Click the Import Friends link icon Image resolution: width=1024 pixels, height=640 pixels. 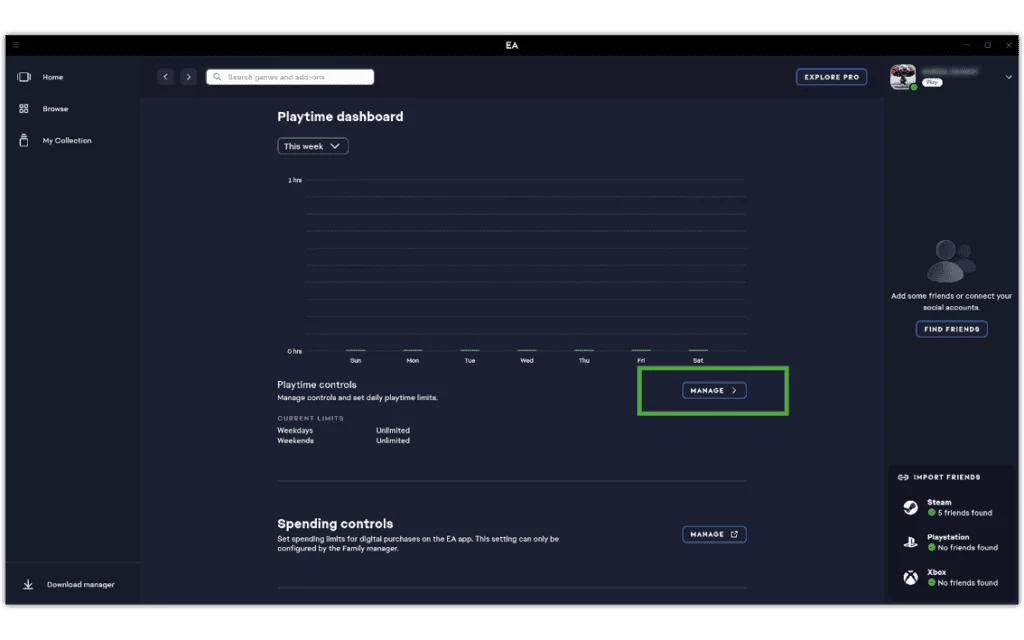coord(903,477)
